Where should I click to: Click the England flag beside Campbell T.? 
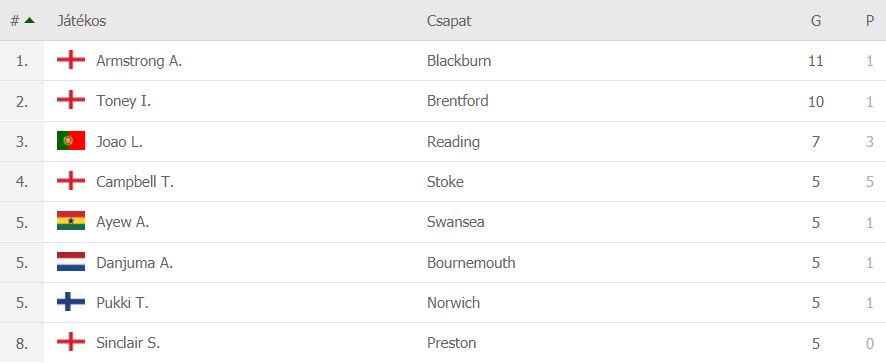tap(71, 181)
